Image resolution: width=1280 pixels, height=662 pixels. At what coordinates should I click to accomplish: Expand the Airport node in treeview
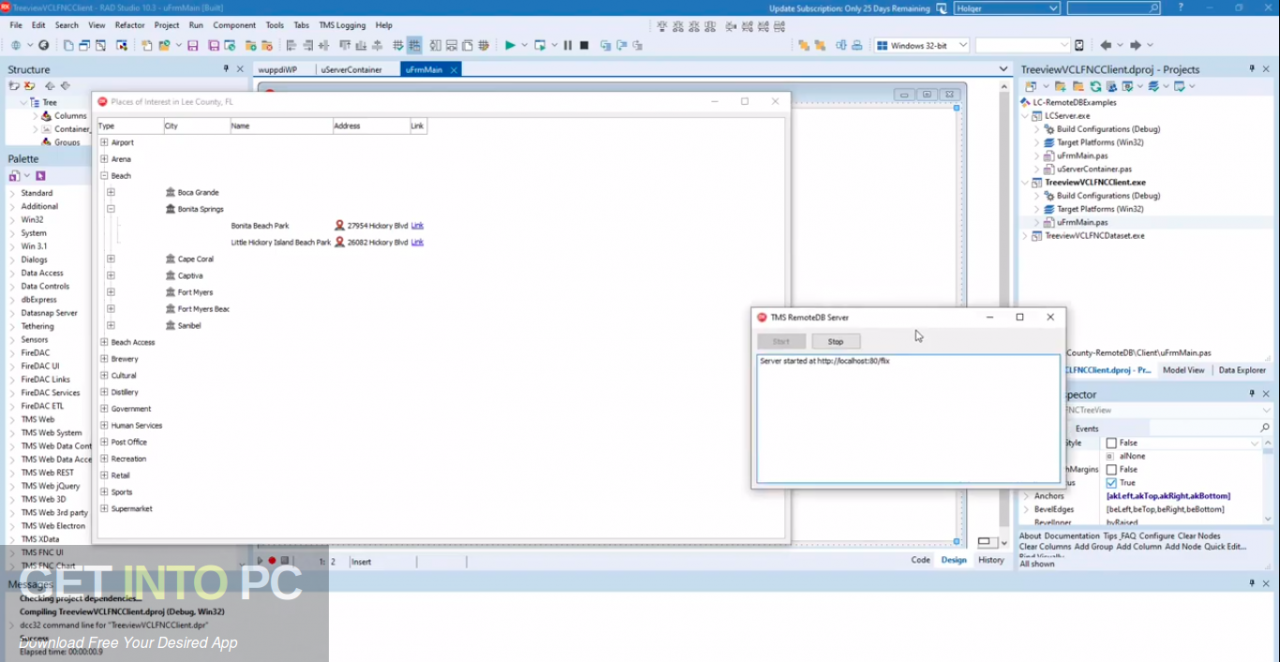104,142
